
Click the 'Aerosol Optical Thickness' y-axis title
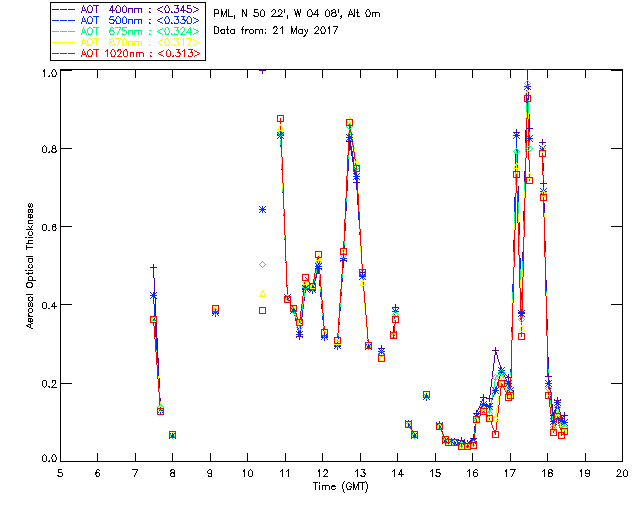[31, 266]
